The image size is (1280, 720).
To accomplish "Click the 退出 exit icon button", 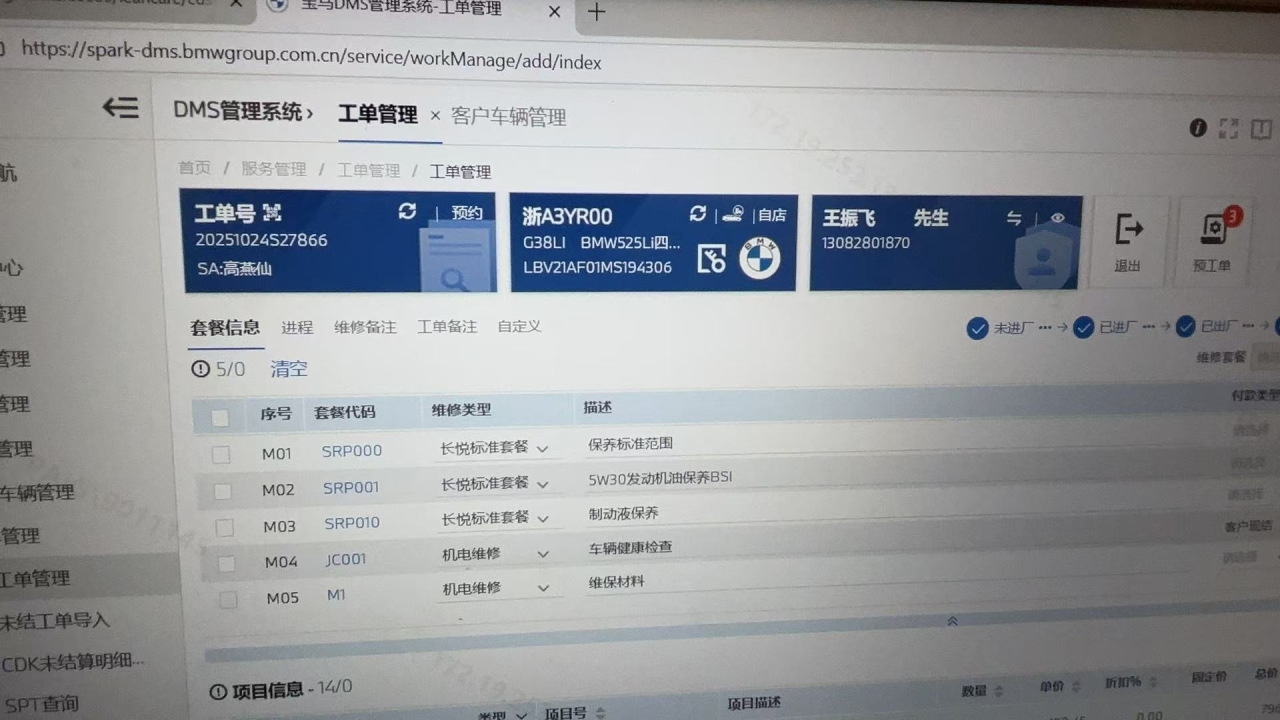I will pos(1128,241).
